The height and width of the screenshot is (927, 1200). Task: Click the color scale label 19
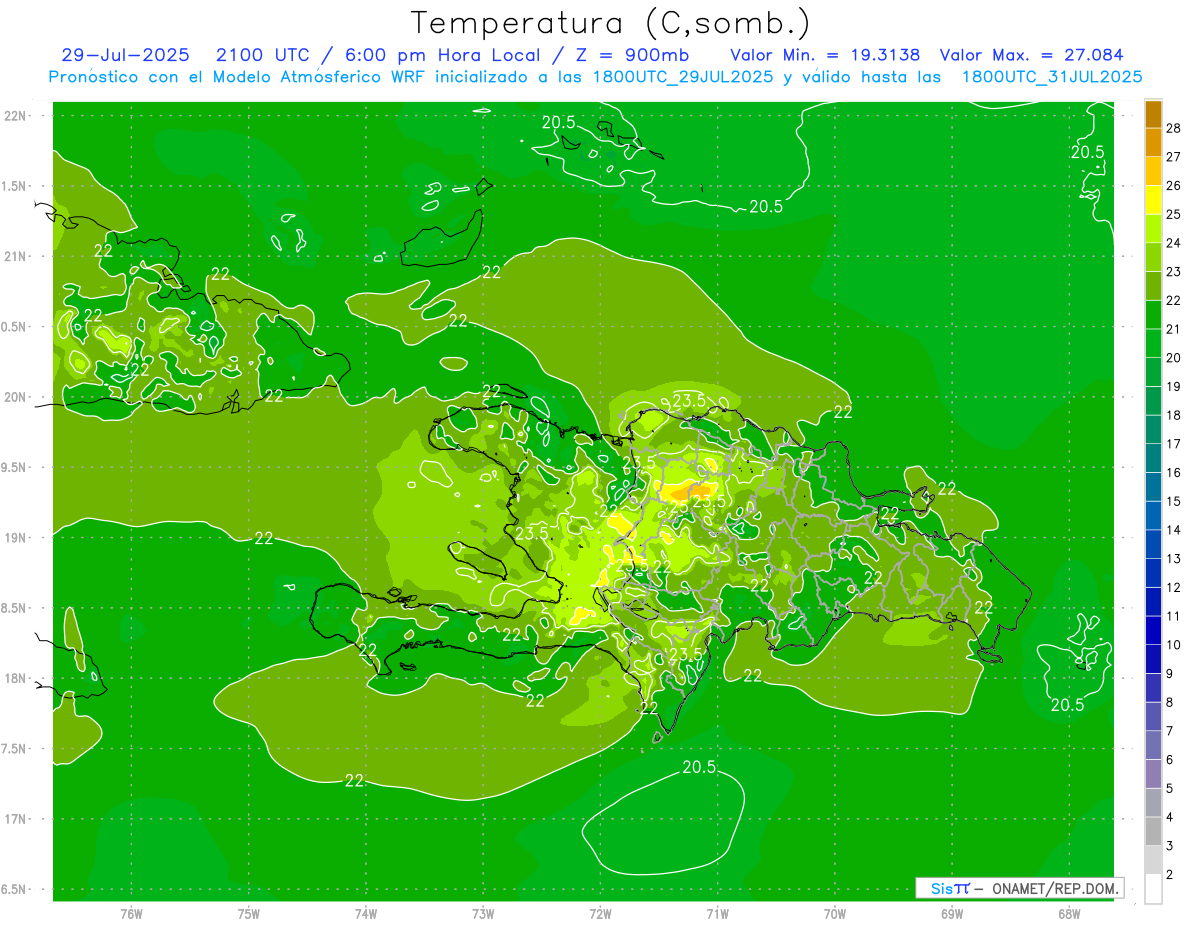pyautogui.click(x=1174, y=386)
